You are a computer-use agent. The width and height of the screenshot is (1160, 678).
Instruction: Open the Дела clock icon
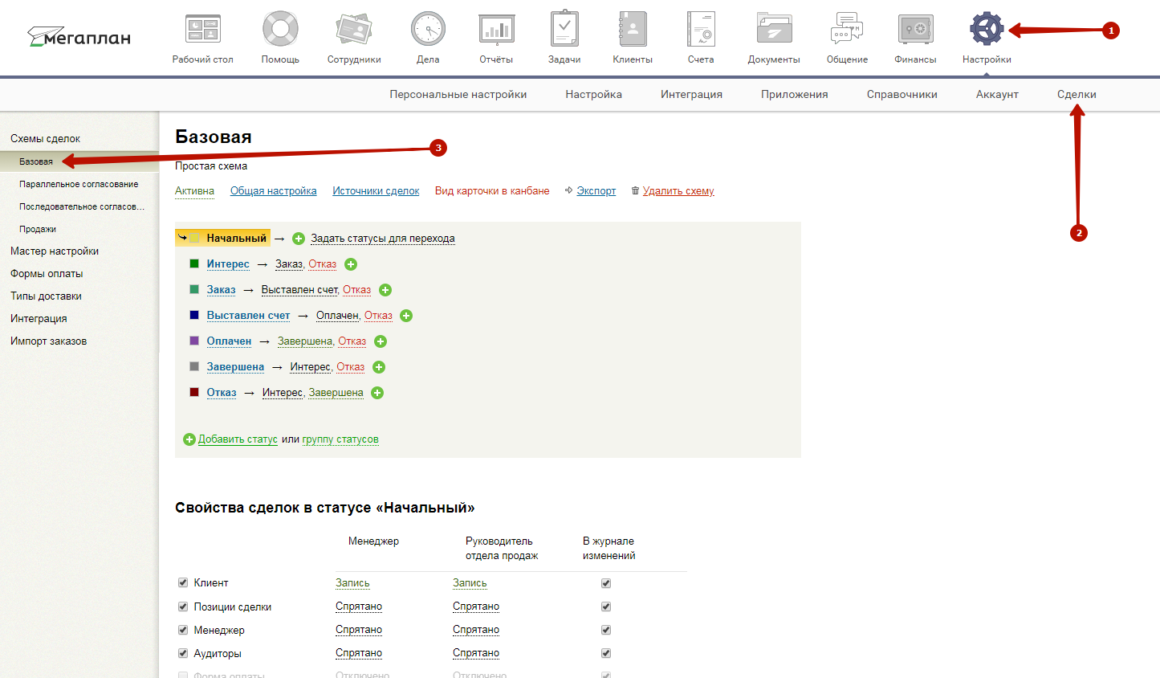coord(428,30)
